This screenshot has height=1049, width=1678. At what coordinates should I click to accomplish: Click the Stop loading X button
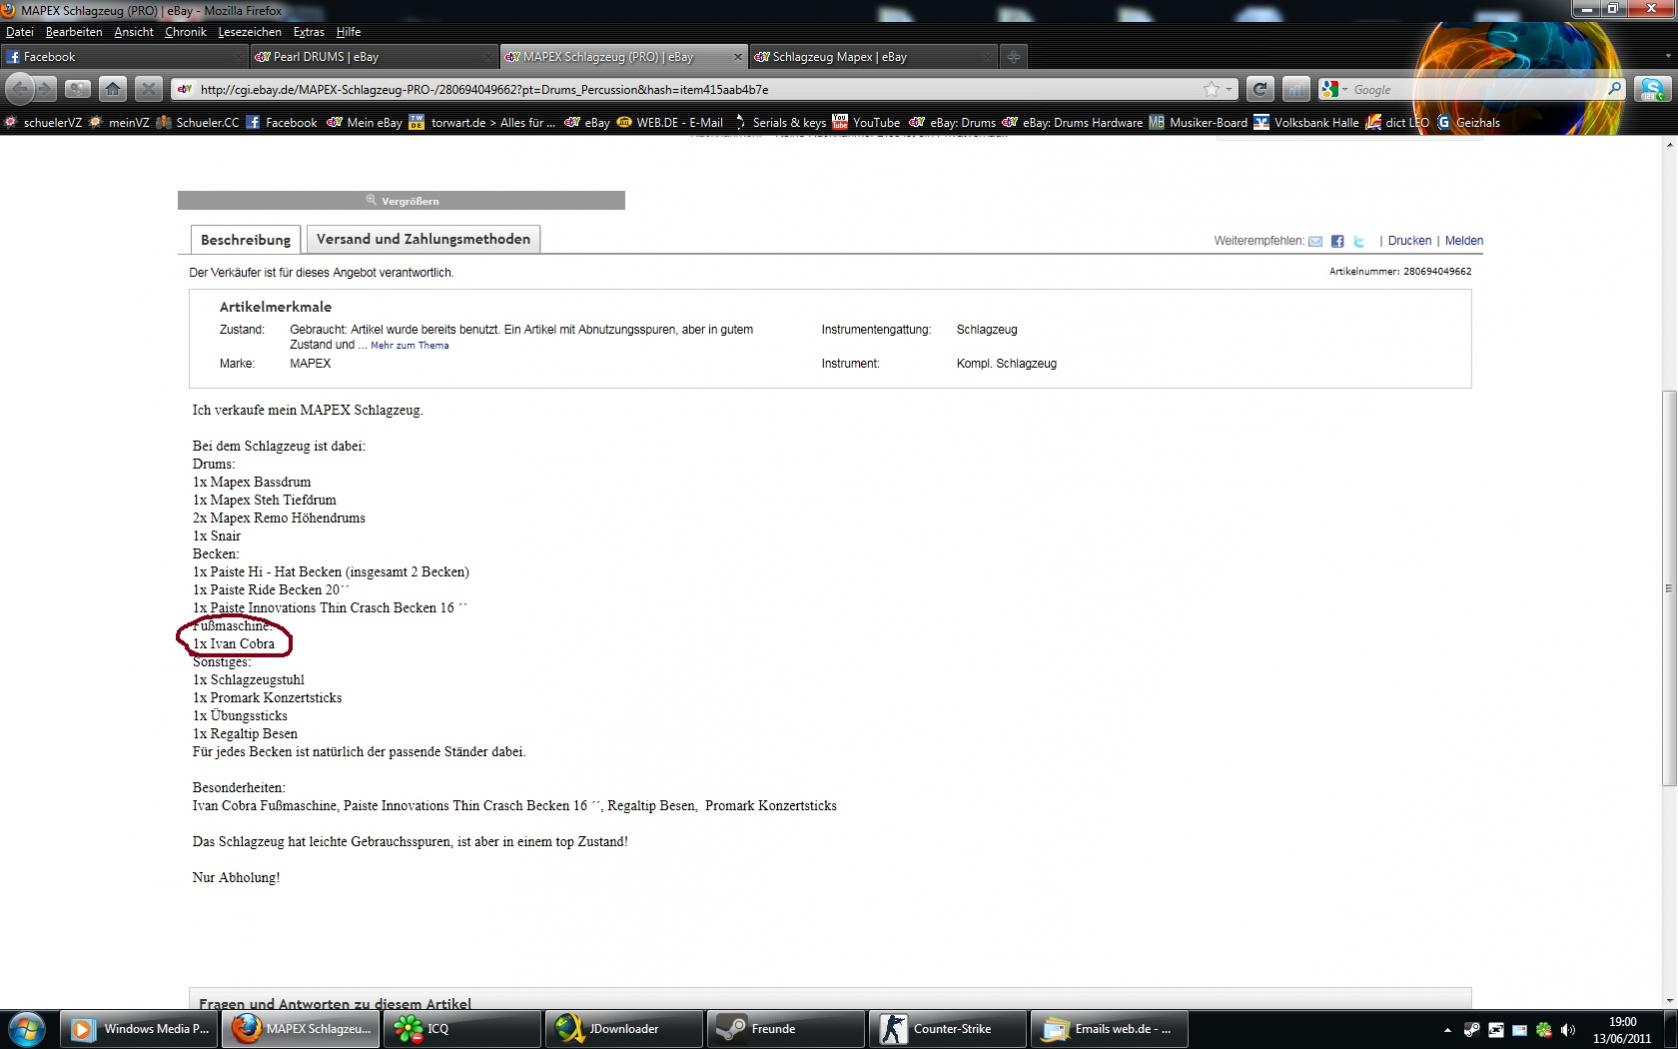click(x=148, y=89)
